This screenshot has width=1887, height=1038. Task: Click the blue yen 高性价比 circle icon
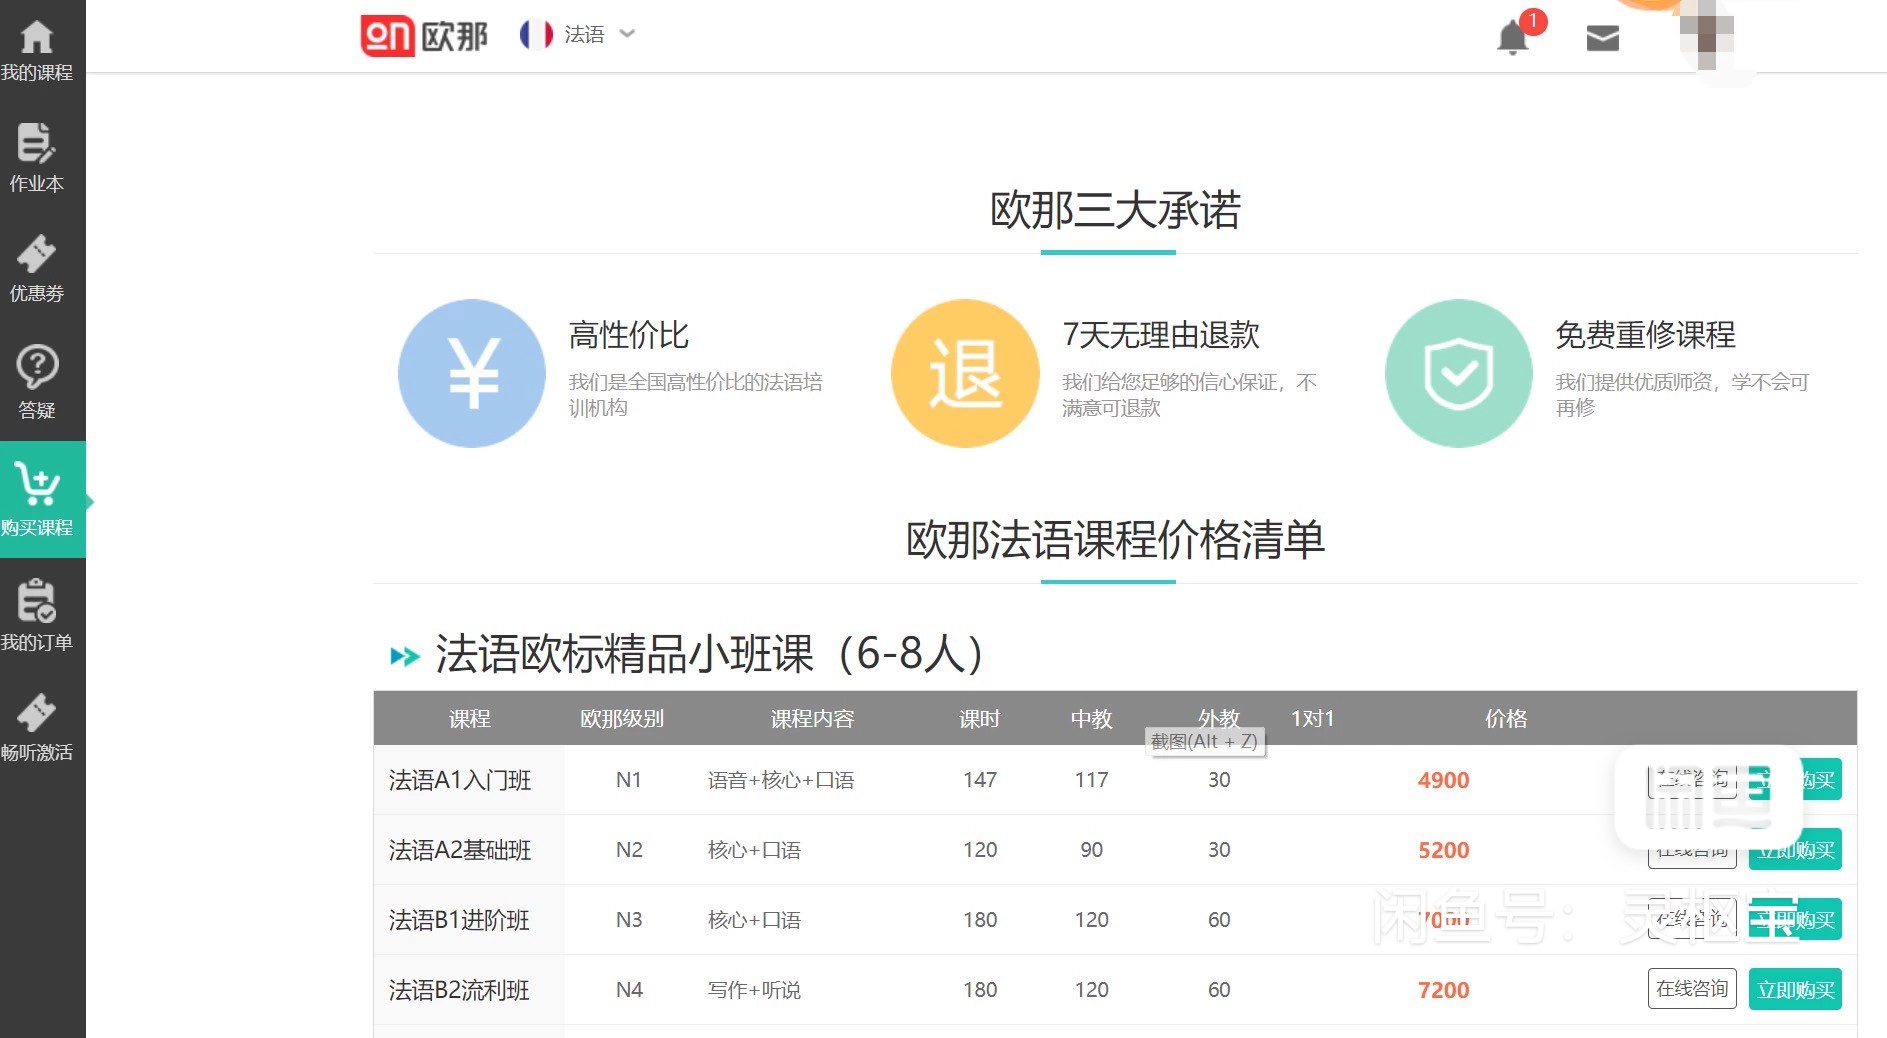pos(472,373)
